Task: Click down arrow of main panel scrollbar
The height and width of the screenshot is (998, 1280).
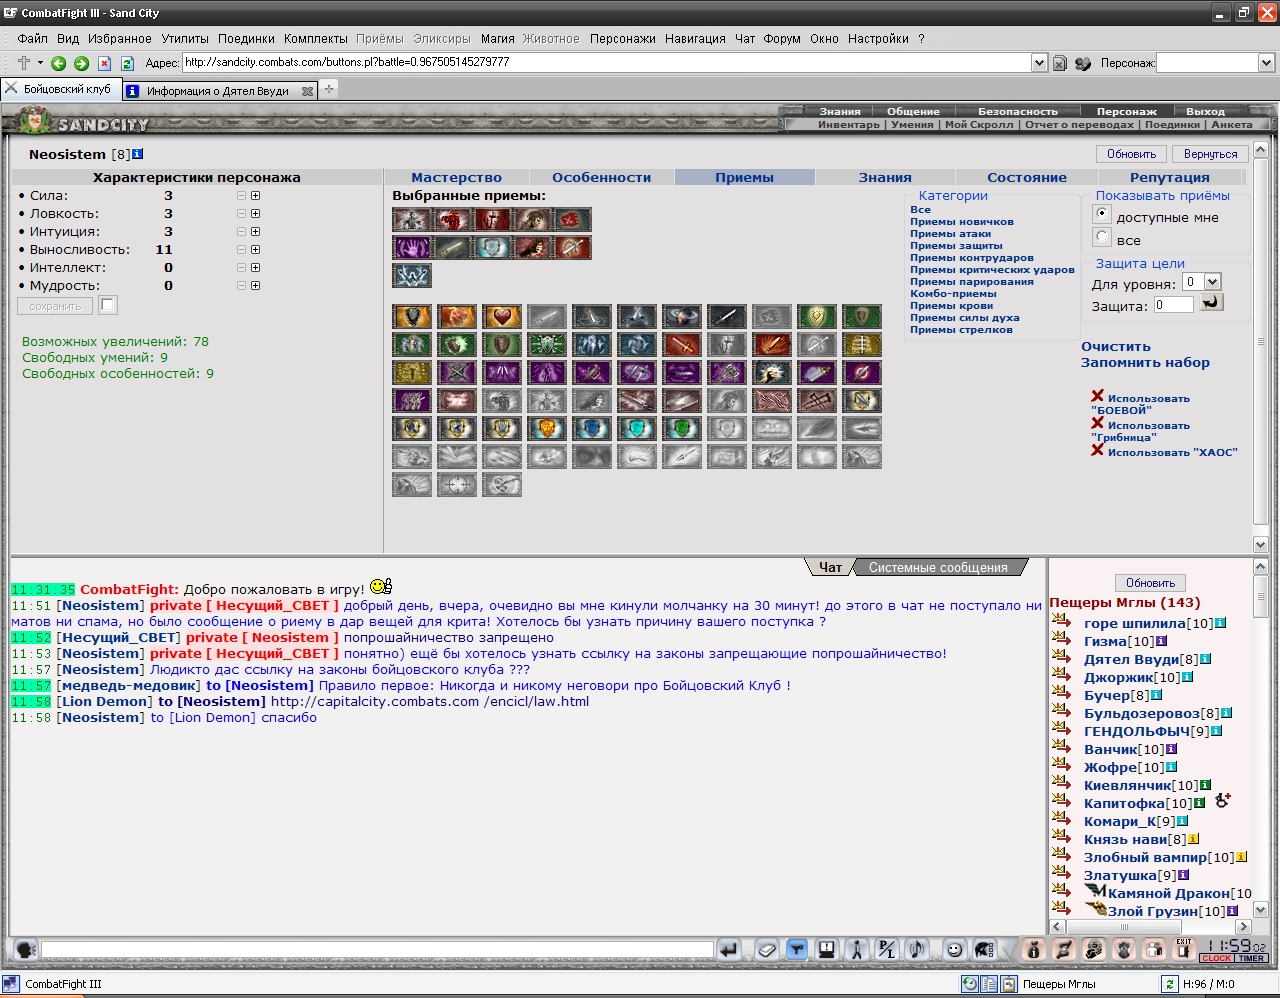Action: 1260,545
